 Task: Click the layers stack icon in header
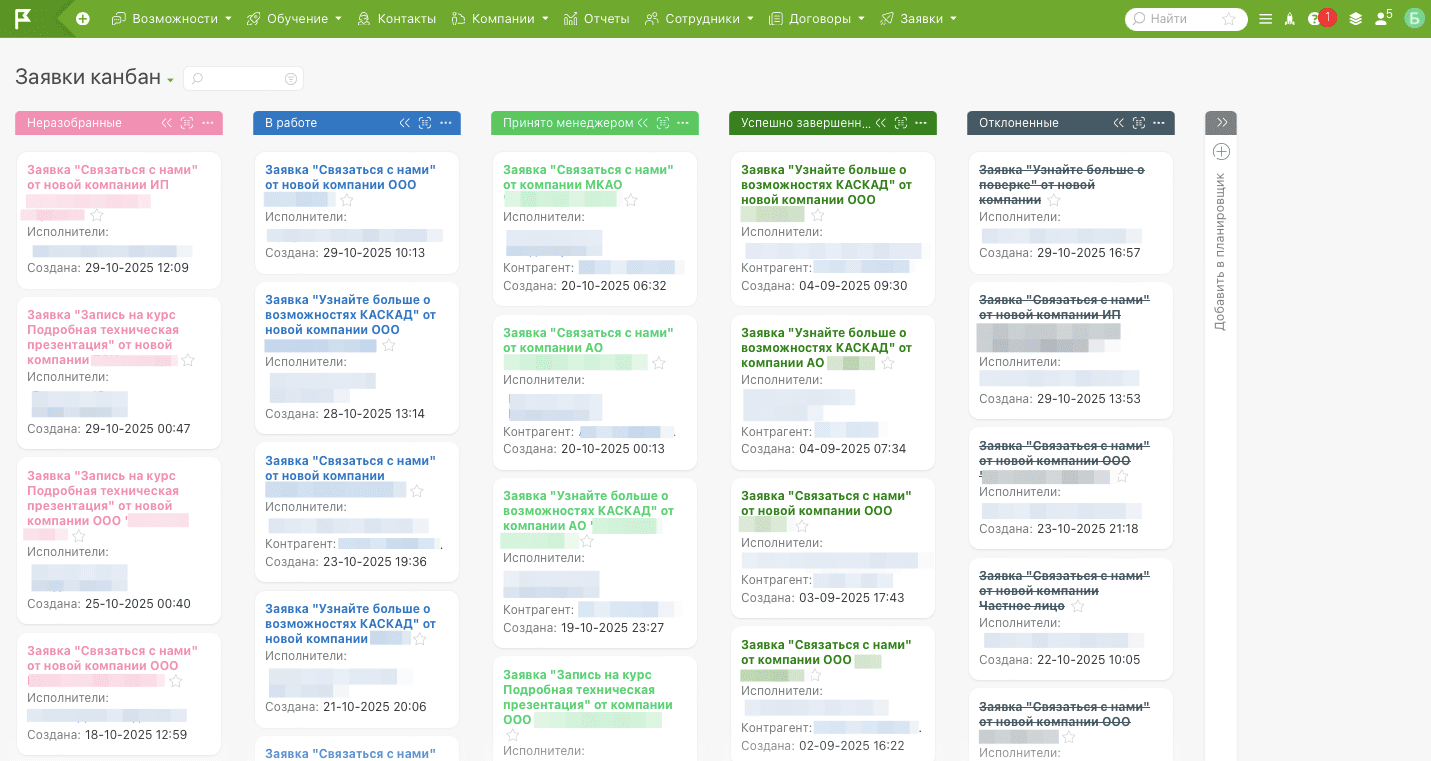[x=1355, y=19]
